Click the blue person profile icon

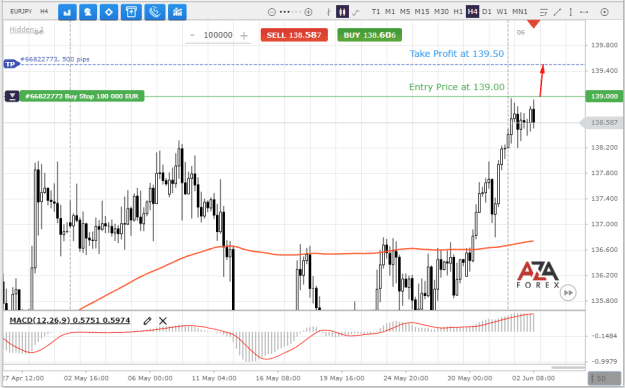[x=88, y=12]
